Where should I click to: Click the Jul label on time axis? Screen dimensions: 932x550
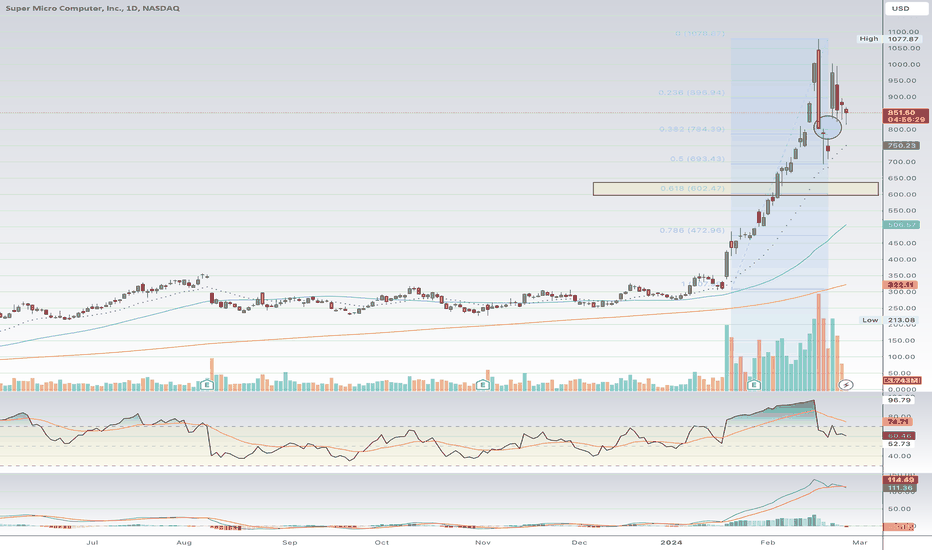tap(92, 542)
